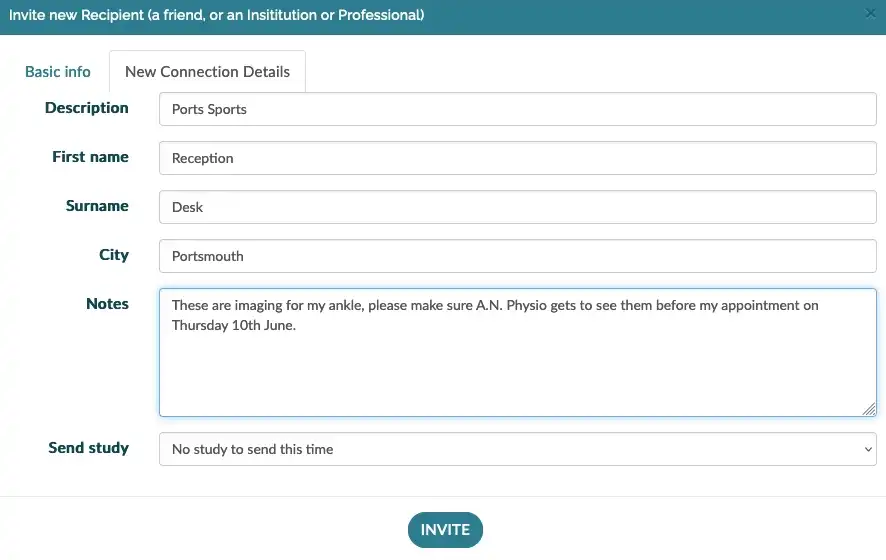Click the Description label
886x560 pixels.
click(x=87, y=108)
